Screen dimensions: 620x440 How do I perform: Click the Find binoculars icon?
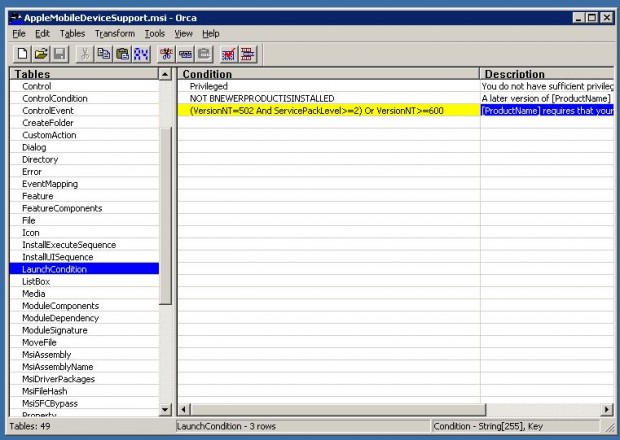(141, 53)
